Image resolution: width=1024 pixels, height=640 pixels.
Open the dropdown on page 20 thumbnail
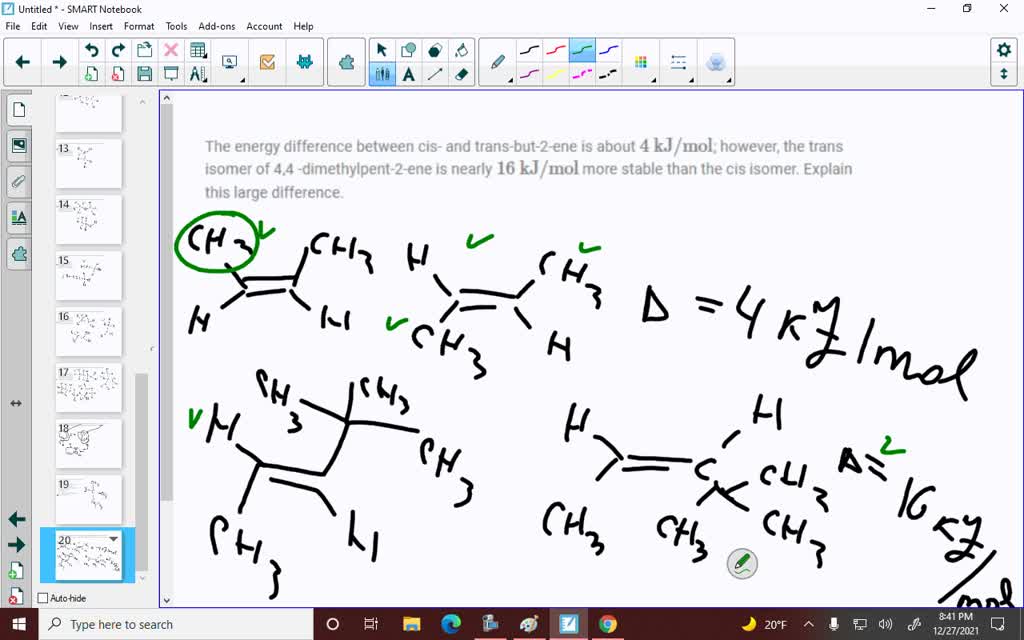[114, 539]
